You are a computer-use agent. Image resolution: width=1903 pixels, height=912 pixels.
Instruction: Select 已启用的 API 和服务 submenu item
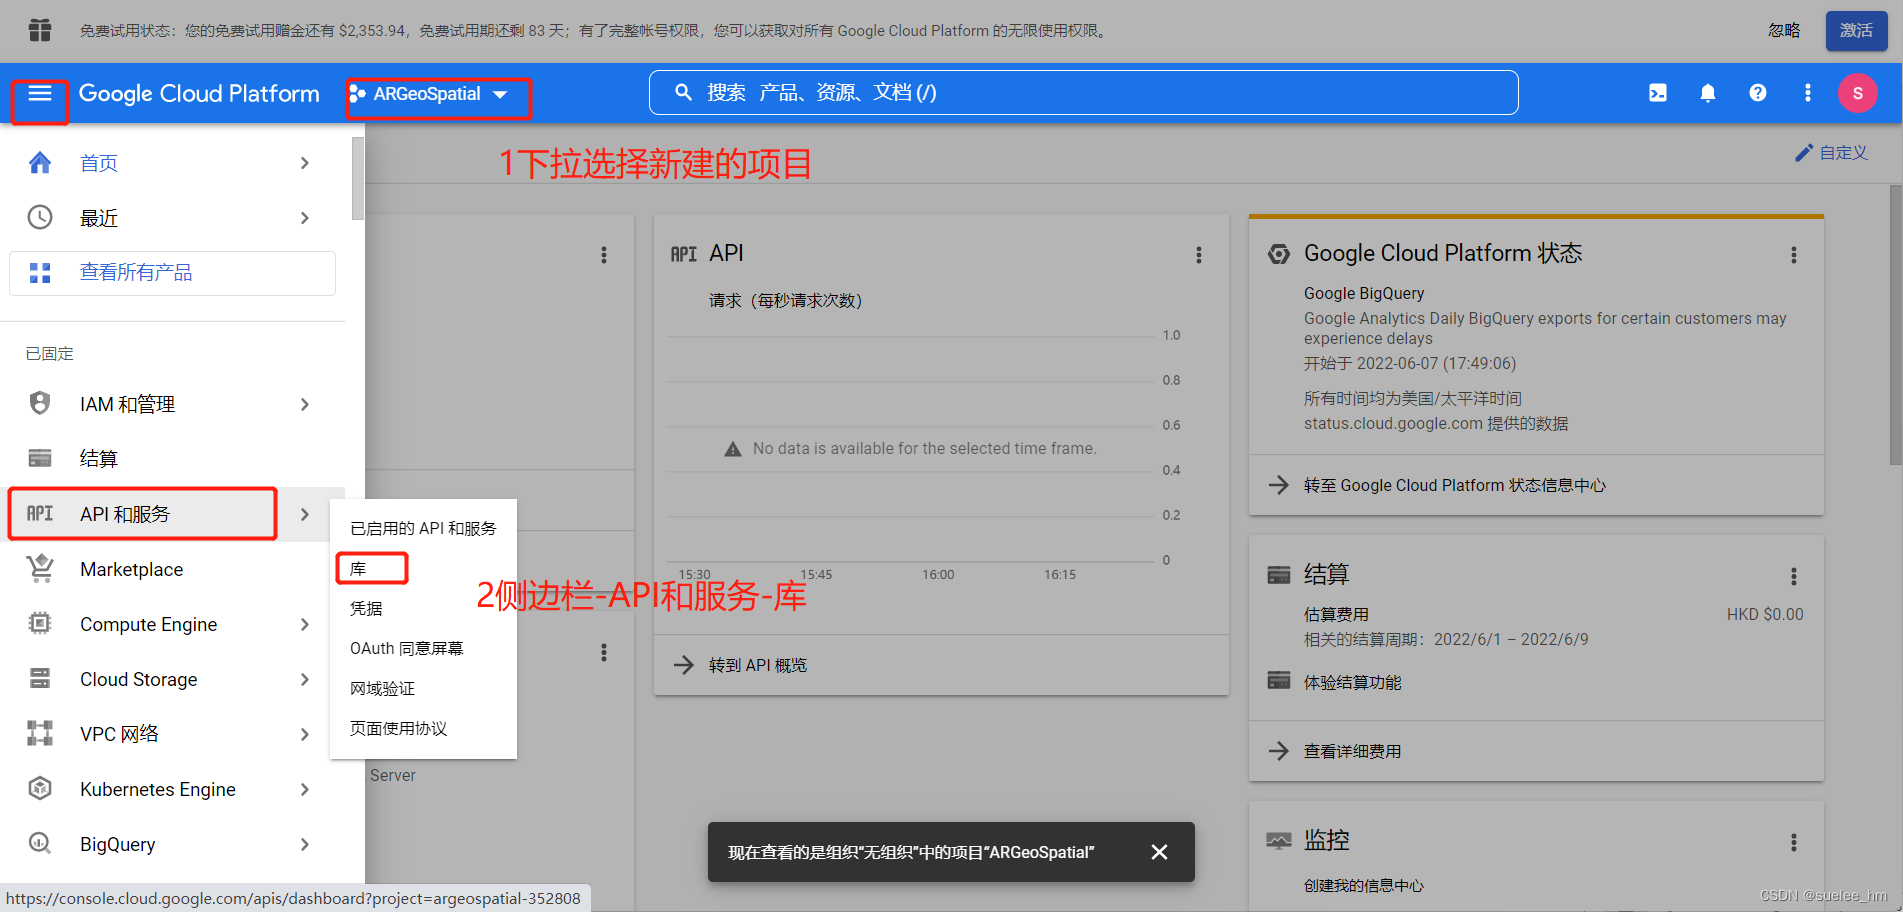coord(423,528)
